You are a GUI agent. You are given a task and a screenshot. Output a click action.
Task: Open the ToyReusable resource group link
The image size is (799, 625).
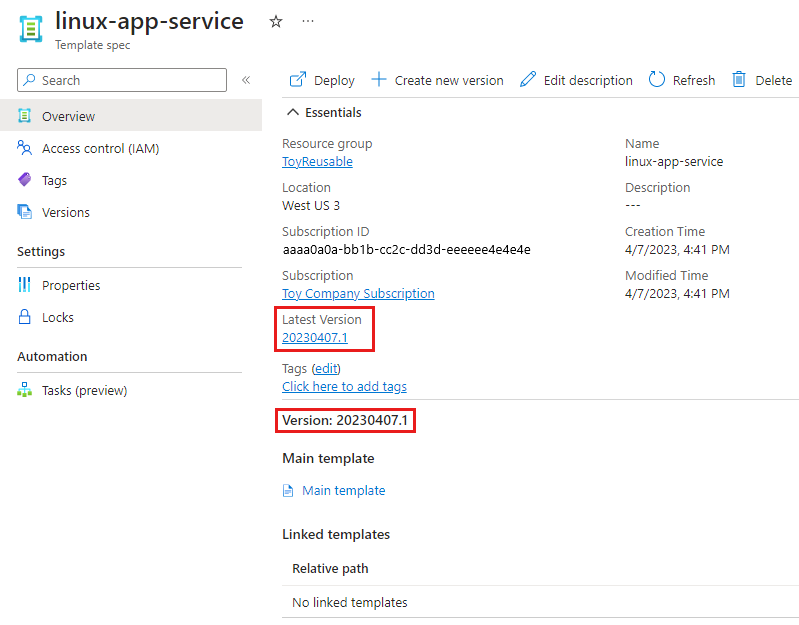click(317, 161)
